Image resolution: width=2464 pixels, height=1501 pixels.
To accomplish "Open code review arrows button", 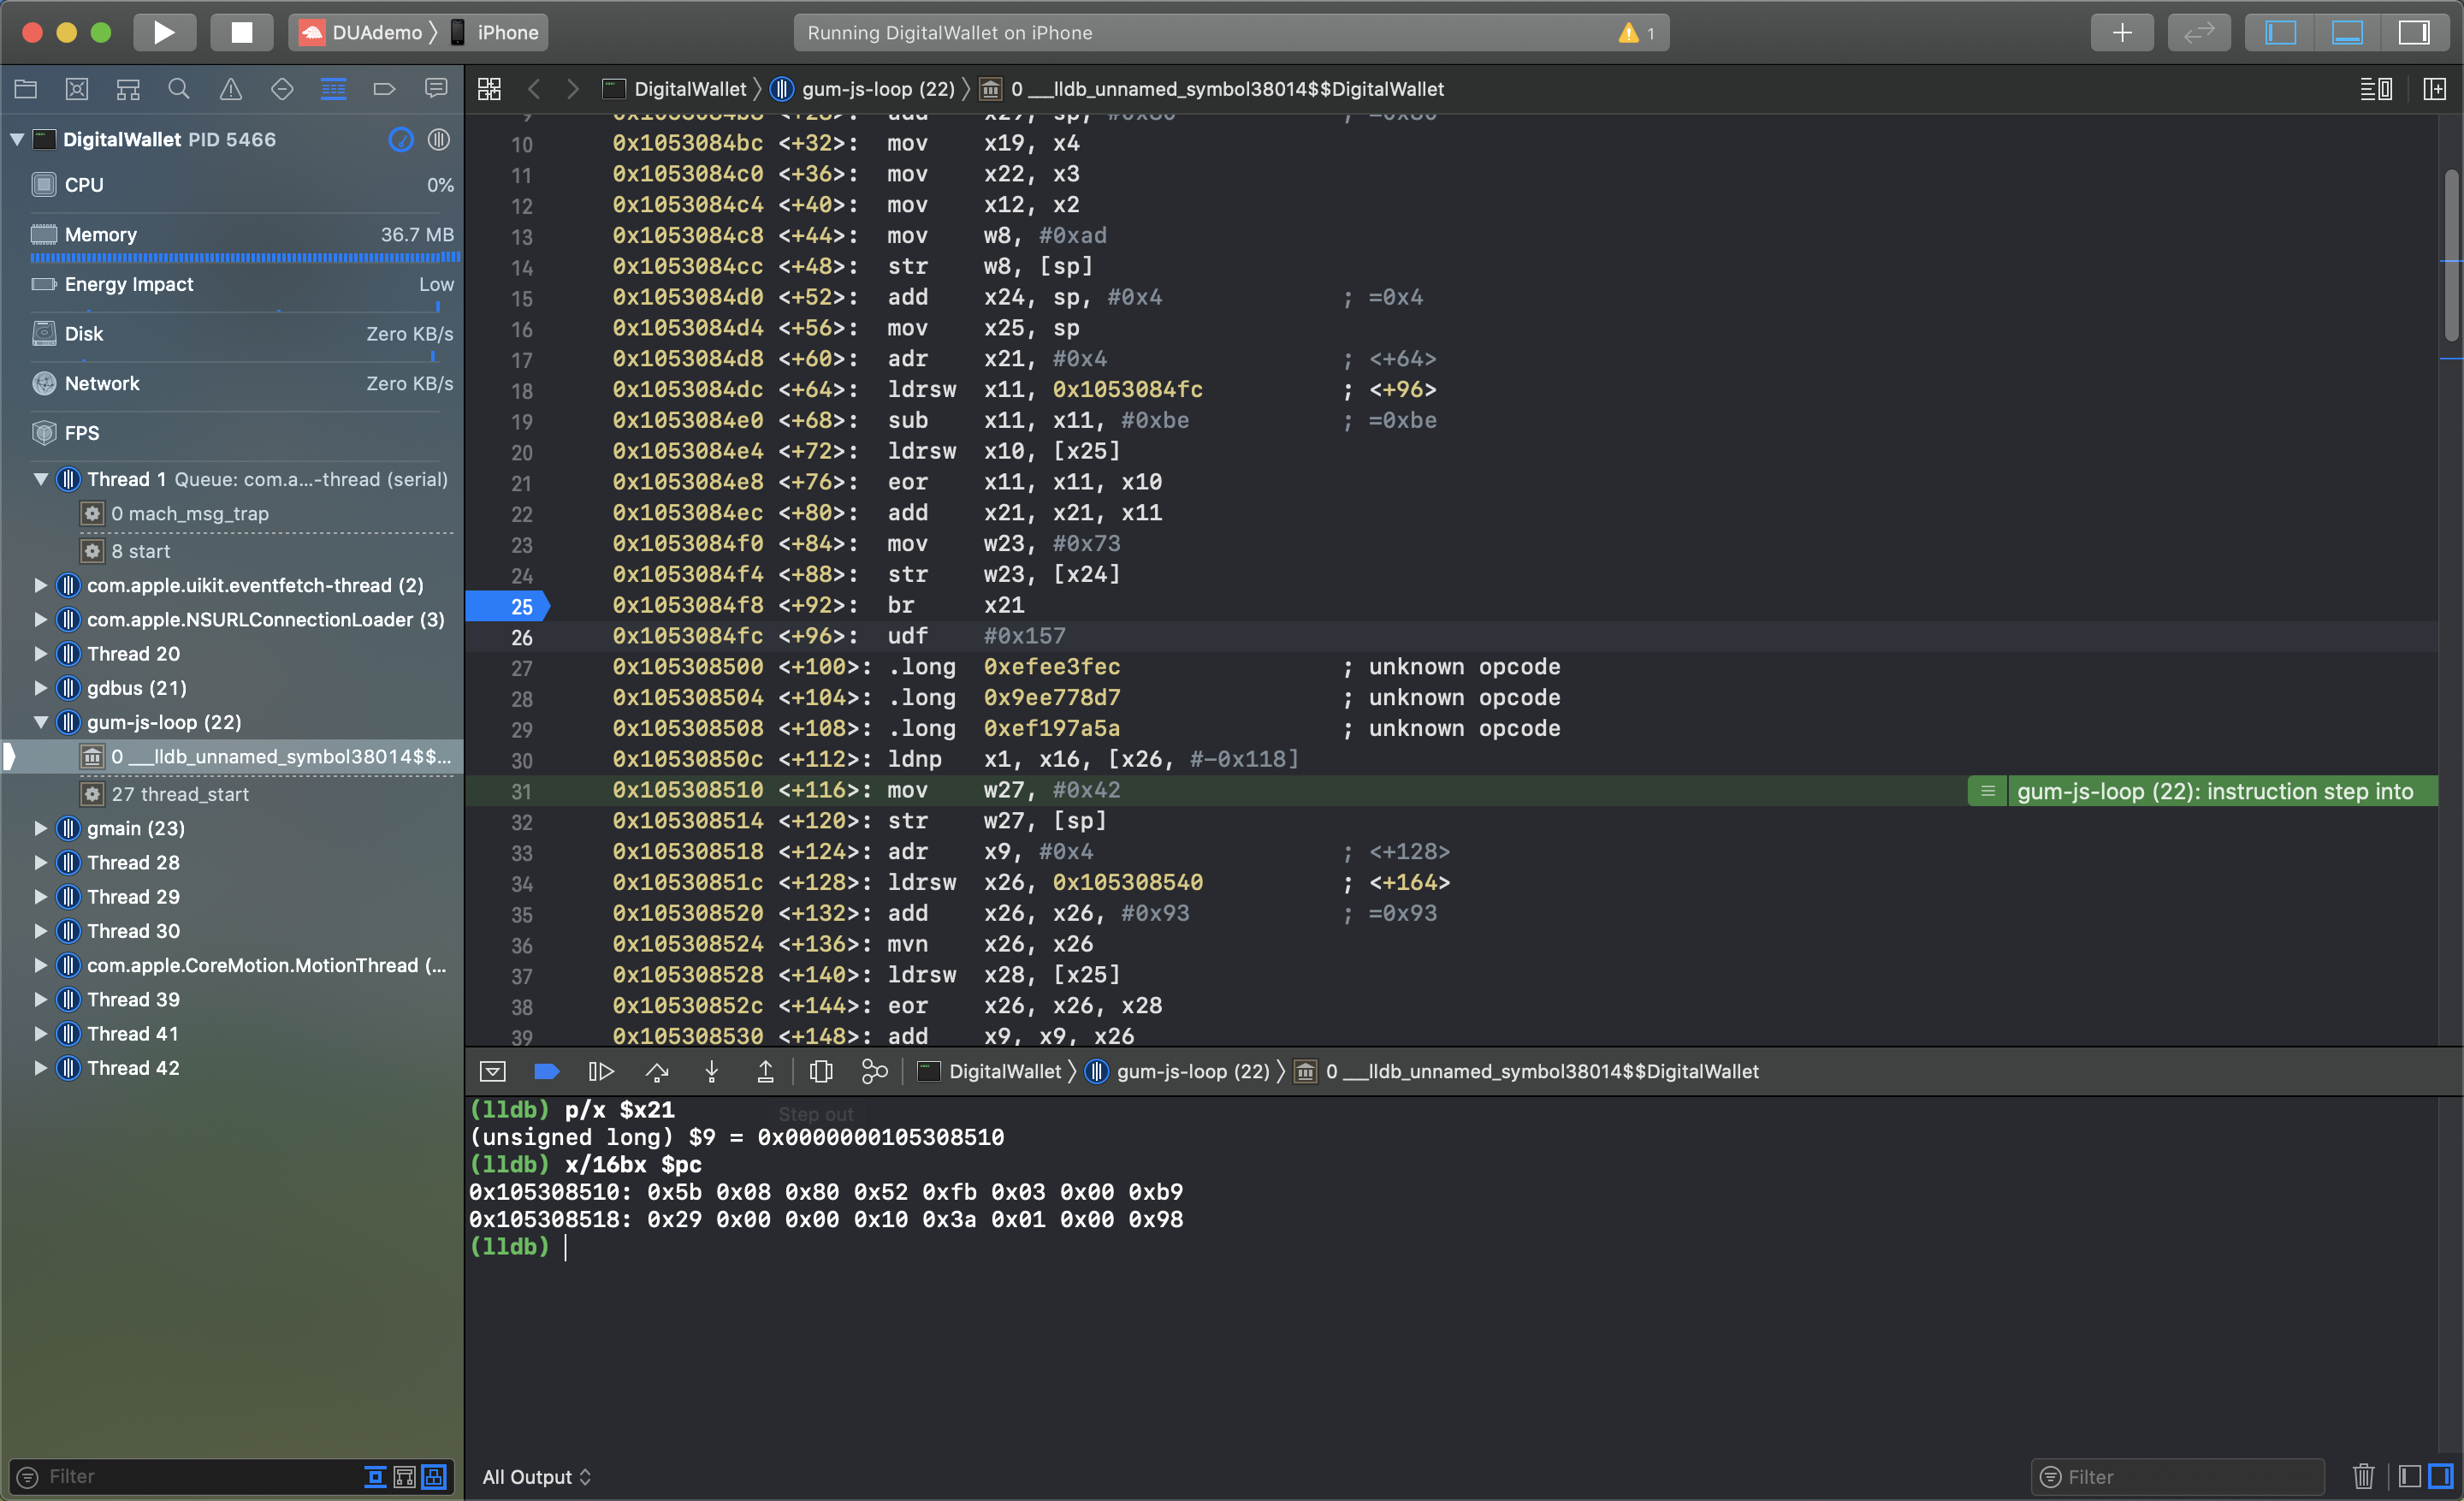I will pos(2198,32).
